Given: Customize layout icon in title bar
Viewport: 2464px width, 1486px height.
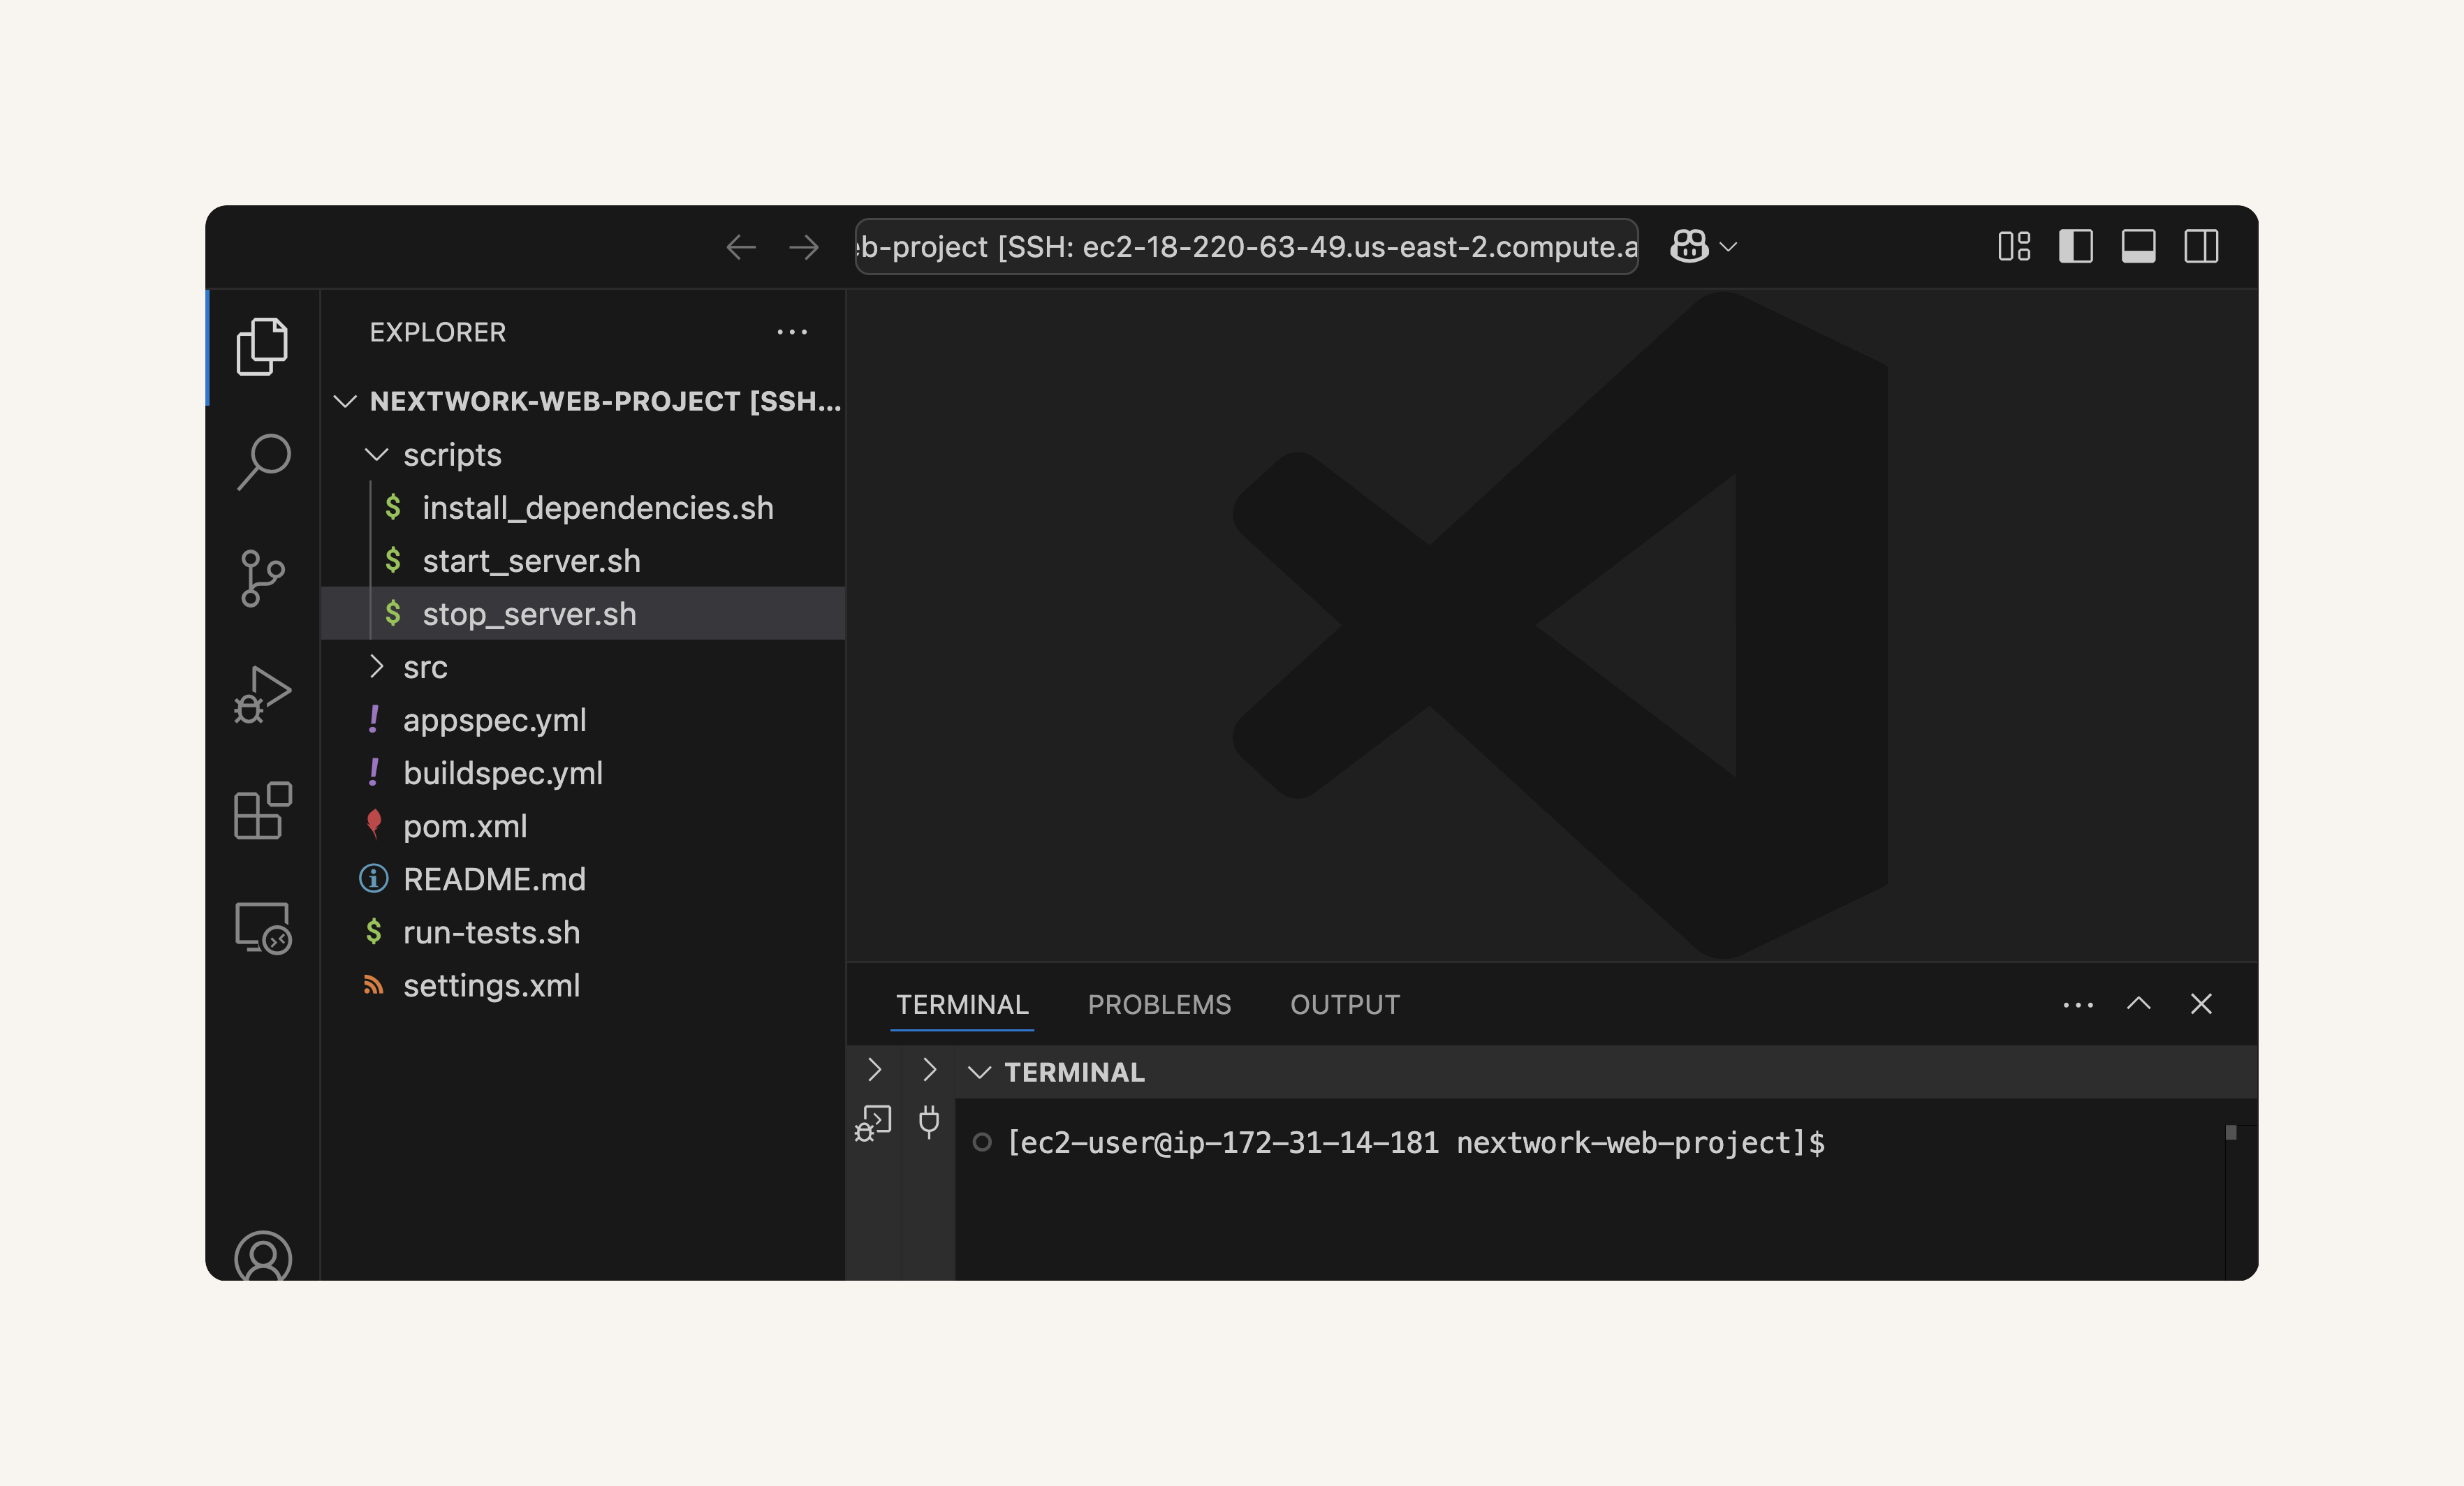Looking at the screenshot, I should tap(2014, 246).
